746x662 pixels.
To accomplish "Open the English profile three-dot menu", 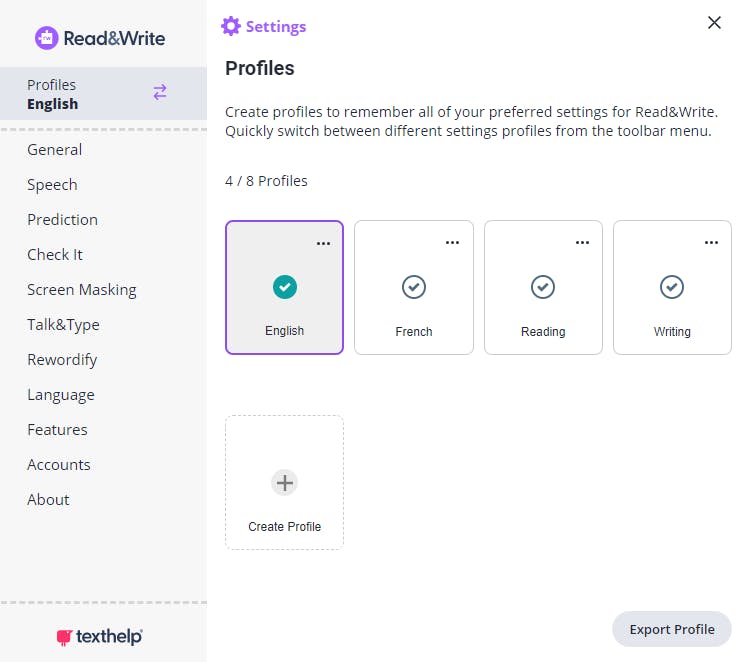I will pos(323,243).
